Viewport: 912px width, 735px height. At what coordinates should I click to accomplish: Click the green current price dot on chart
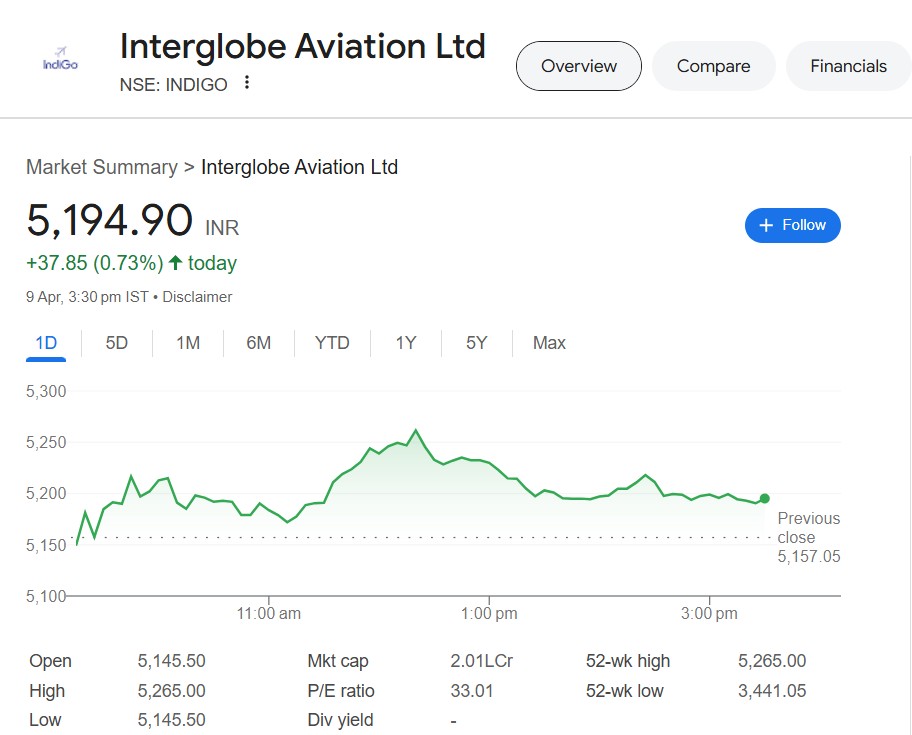[x=765, y=498]
